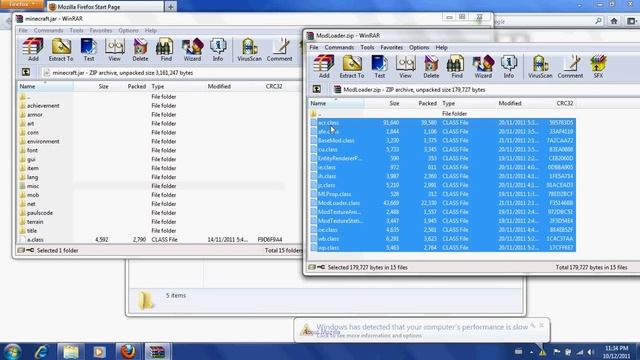Viewport: 640px width, 360px height.
Task: Go up one level in minecraft.jar window
Action: pyautogui.click(x=26, y=72)
